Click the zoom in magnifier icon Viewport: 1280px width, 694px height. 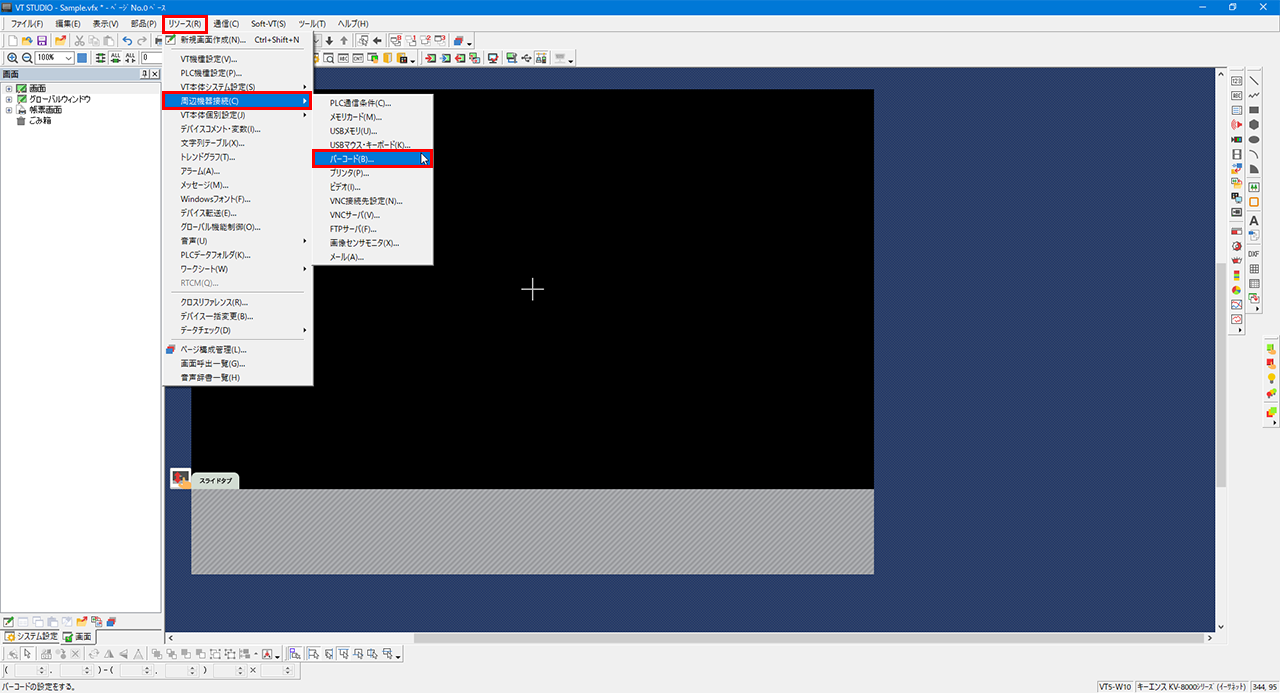[x=12, y=59]
